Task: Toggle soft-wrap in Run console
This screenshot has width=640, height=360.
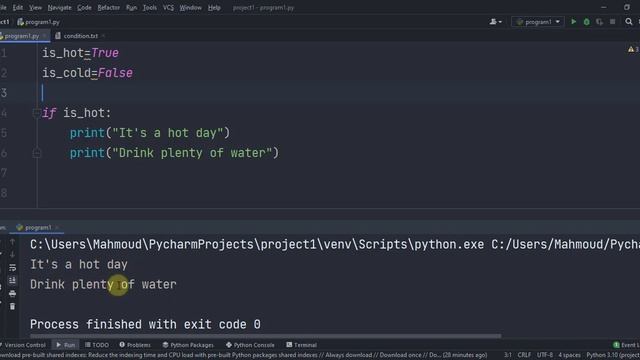Action: (x=12, y=267)
